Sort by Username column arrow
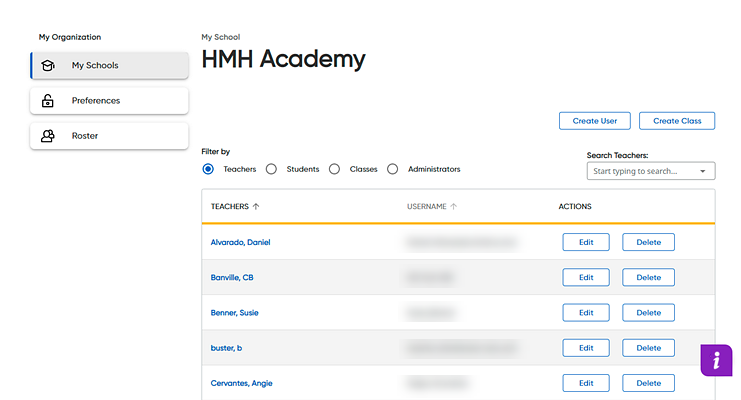The width and height of the screenshot is (741, 400). [454, 207]
